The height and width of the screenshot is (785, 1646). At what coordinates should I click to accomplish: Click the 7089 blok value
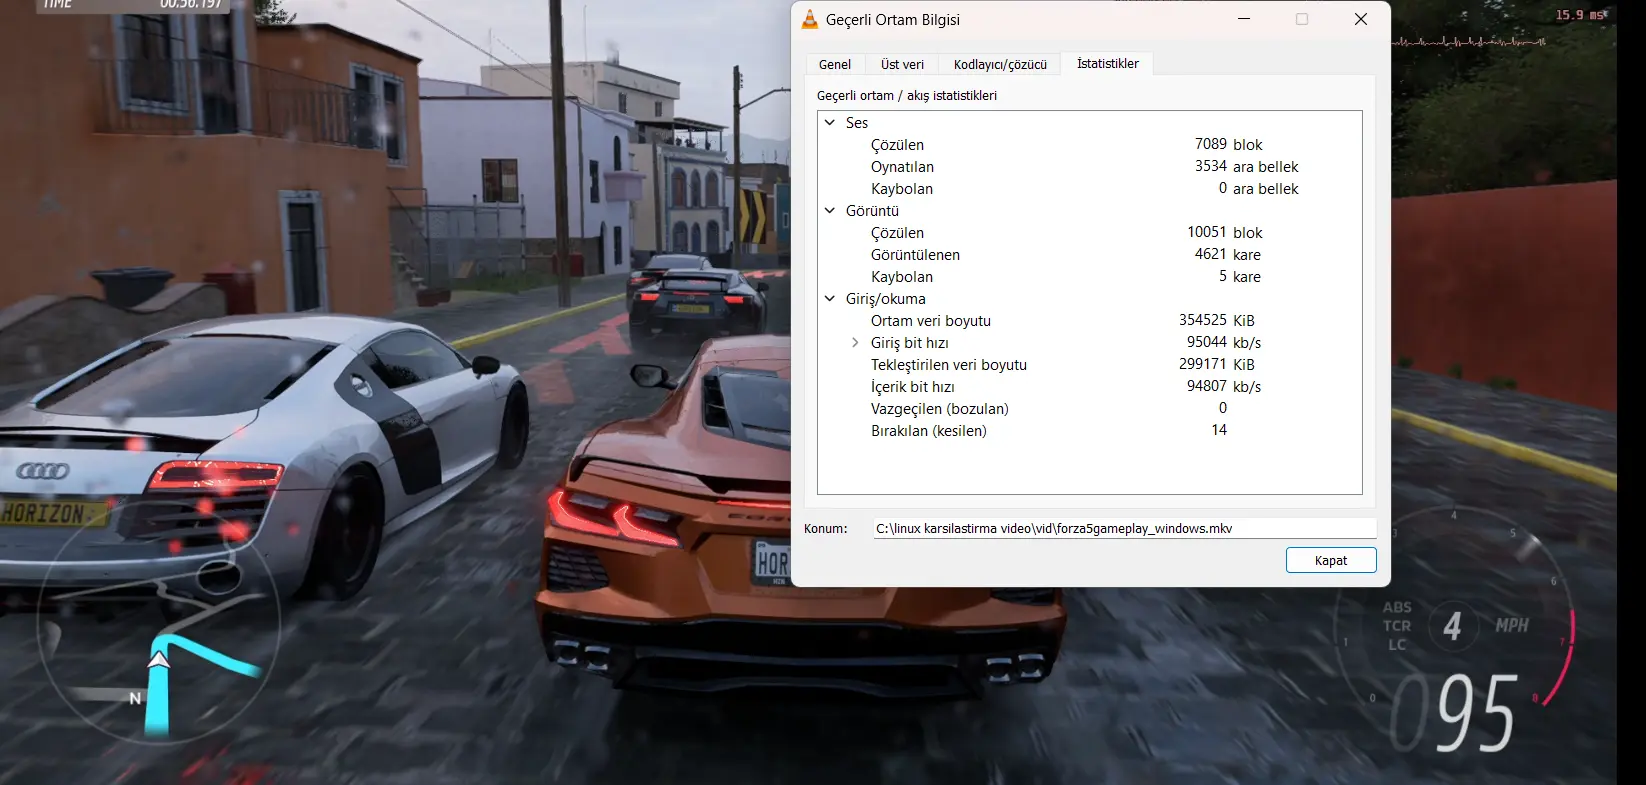(1229, 144)
